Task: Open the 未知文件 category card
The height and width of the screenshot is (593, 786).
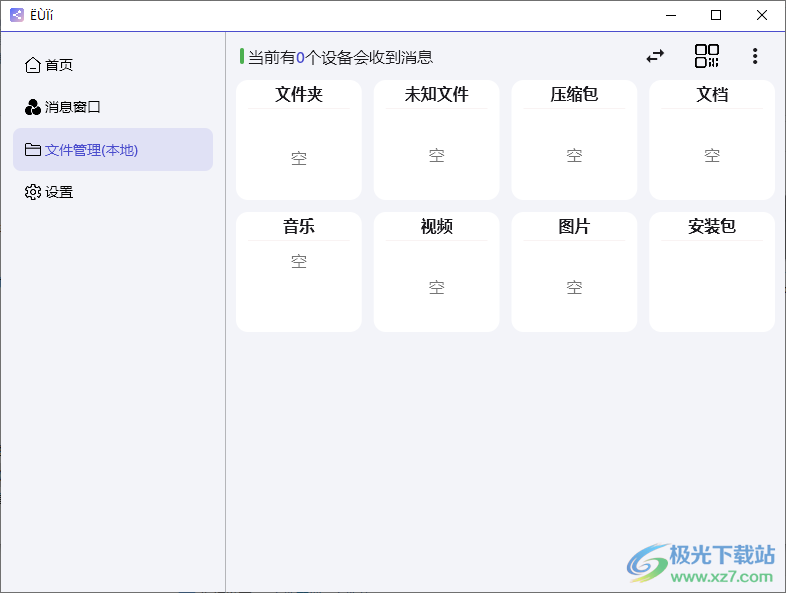Action: (437, 140)
